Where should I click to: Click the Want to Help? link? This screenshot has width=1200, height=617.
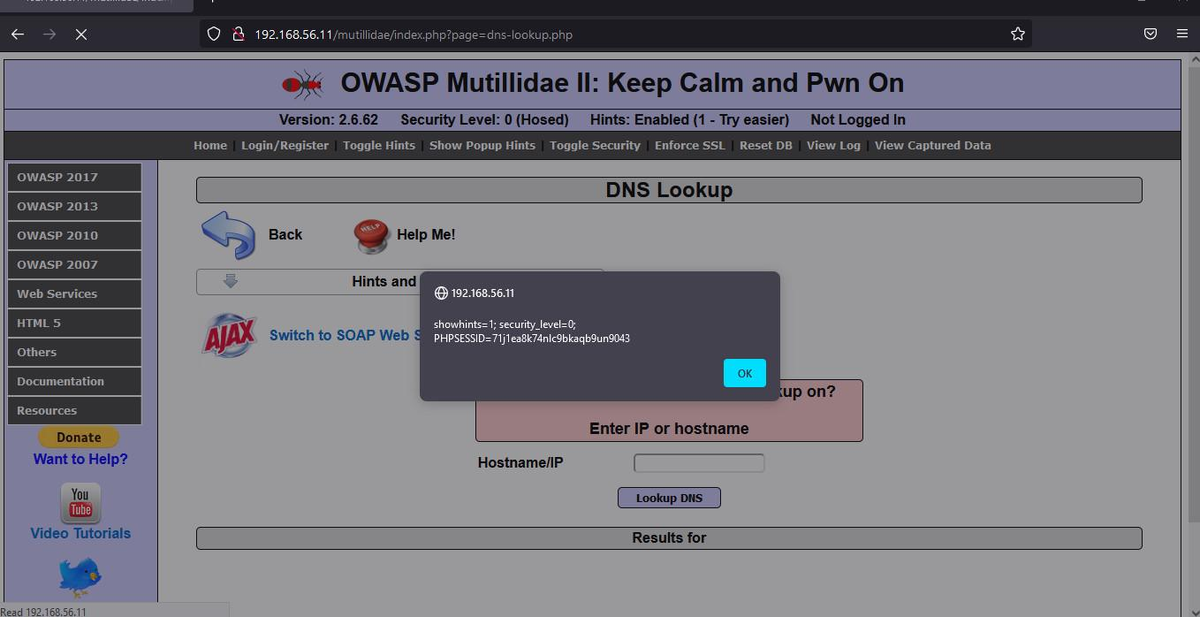point(80,459)
